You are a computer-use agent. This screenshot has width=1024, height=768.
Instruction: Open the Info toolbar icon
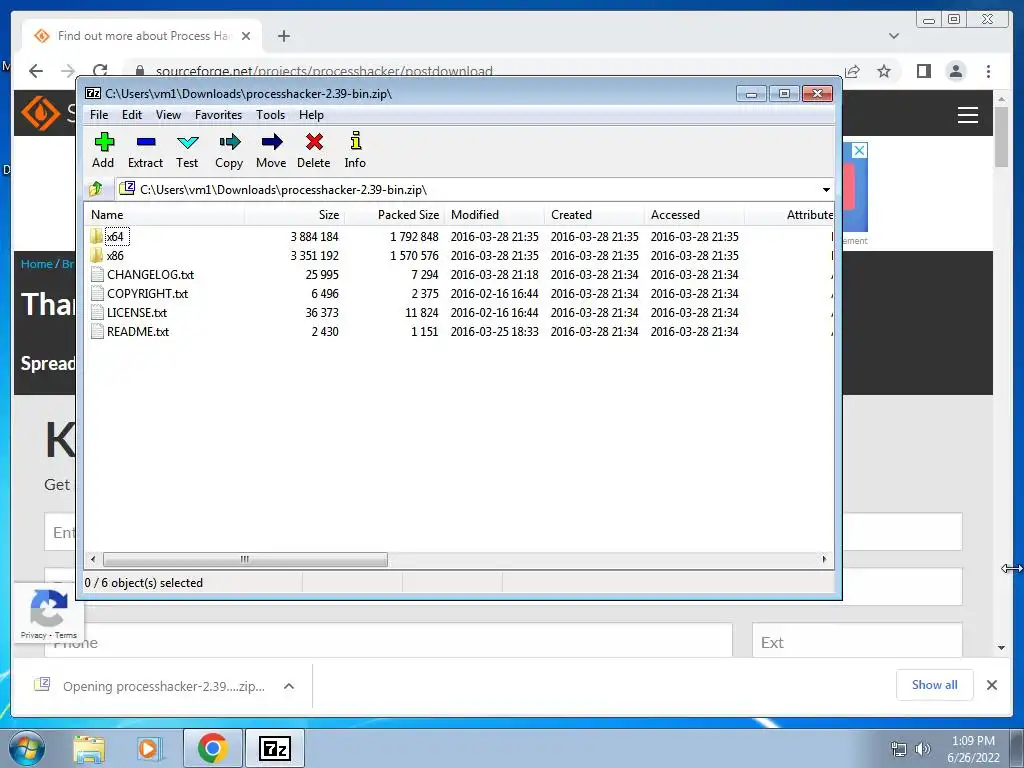click(355, 141)
